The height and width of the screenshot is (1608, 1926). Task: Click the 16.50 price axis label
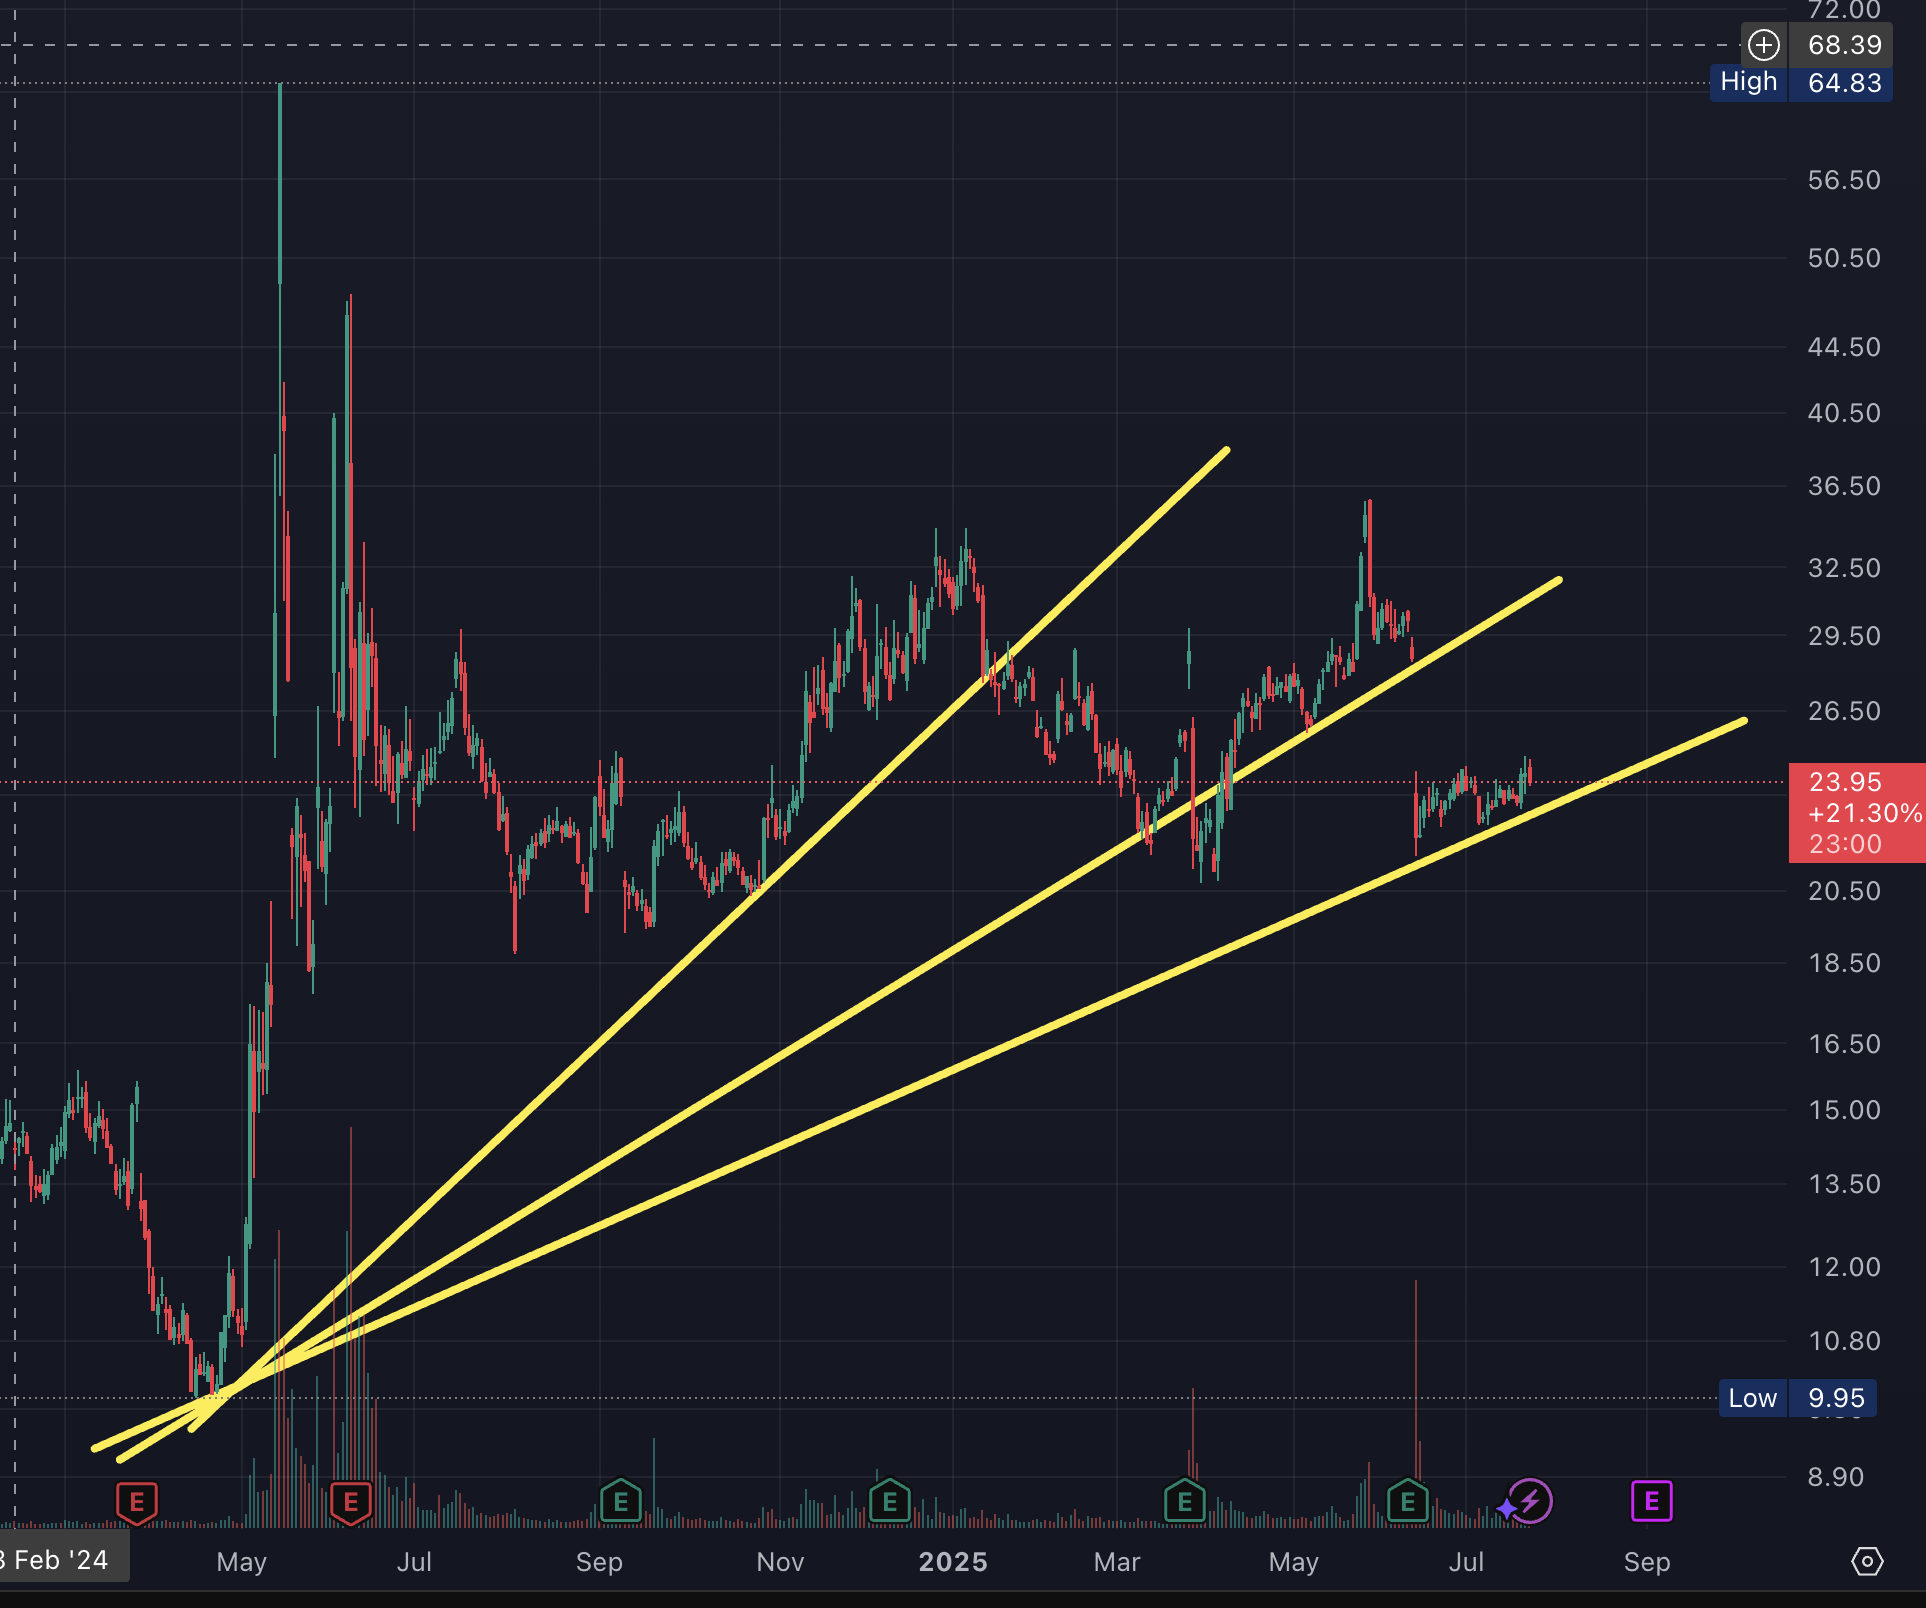pyautogui.click(x=1844, y=1044)
